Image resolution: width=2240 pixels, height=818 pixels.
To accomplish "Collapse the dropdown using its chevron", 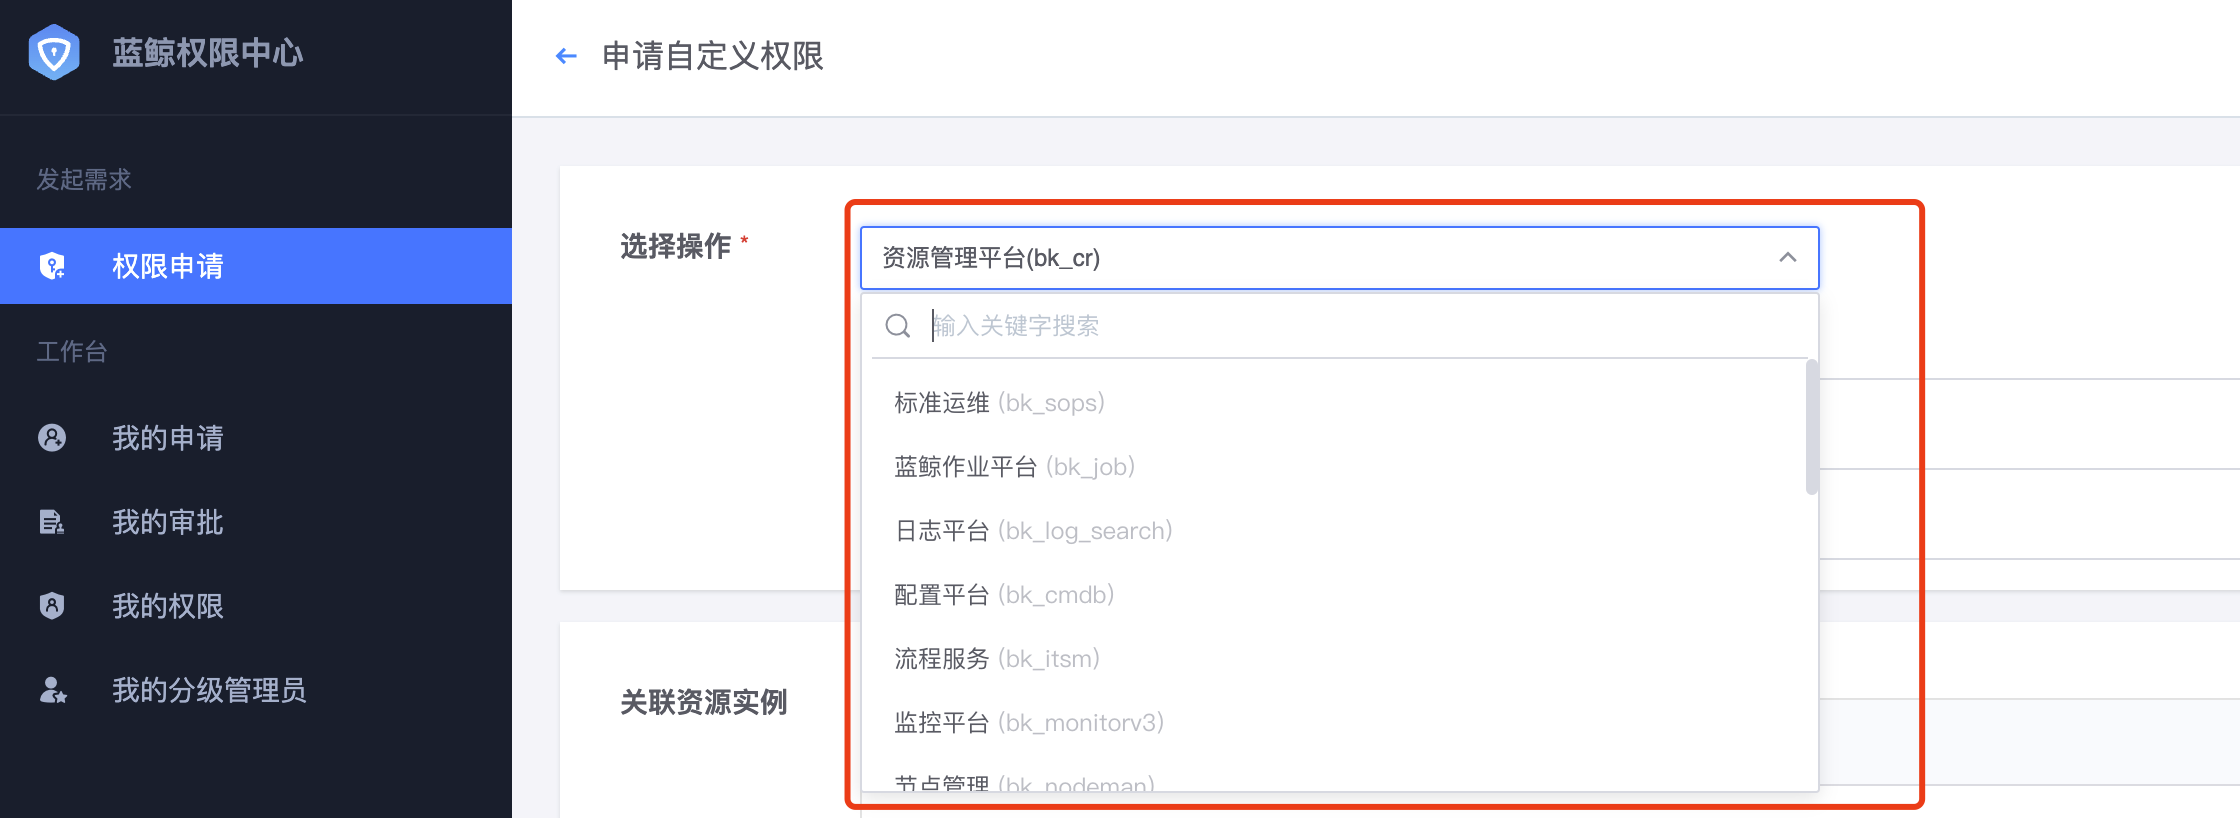I will (1786, 258).
